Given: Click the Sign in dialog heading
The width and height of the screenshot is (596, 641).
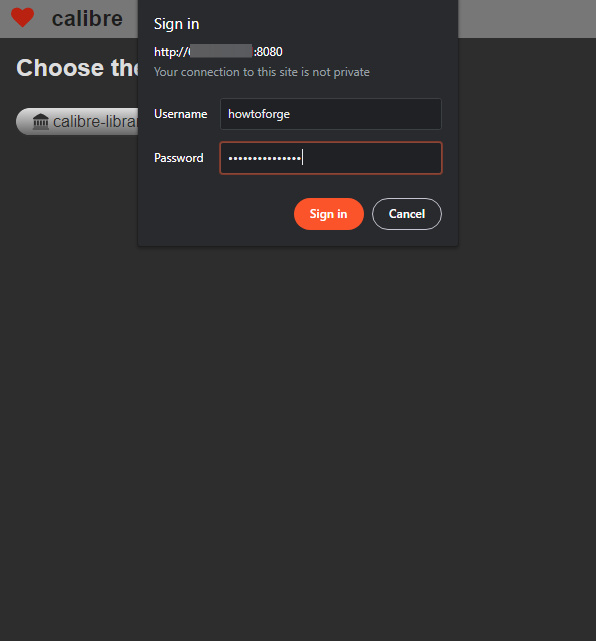Looking at the screenshot, I should (177, 24).
